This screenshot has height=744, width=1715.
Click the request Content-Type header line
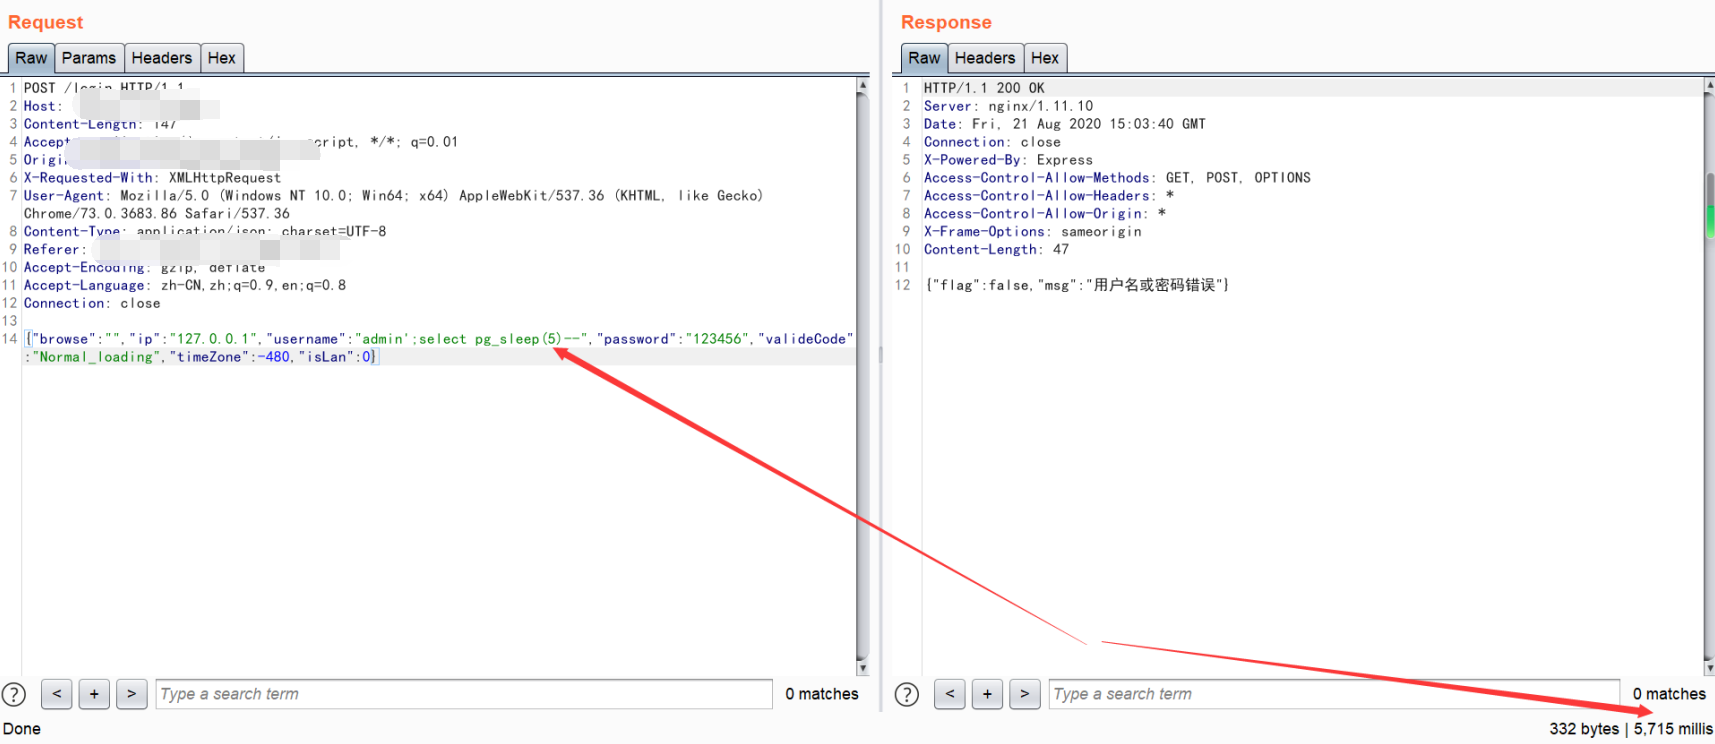point(205,232)
